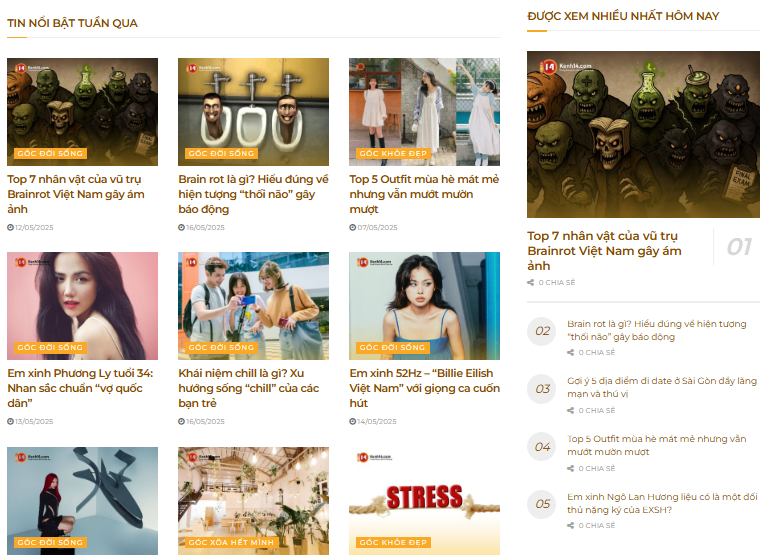Click share icon under 'Brain rot là gì' sidebar item
This screenshot has height=557, width=773.
point(571,353)
